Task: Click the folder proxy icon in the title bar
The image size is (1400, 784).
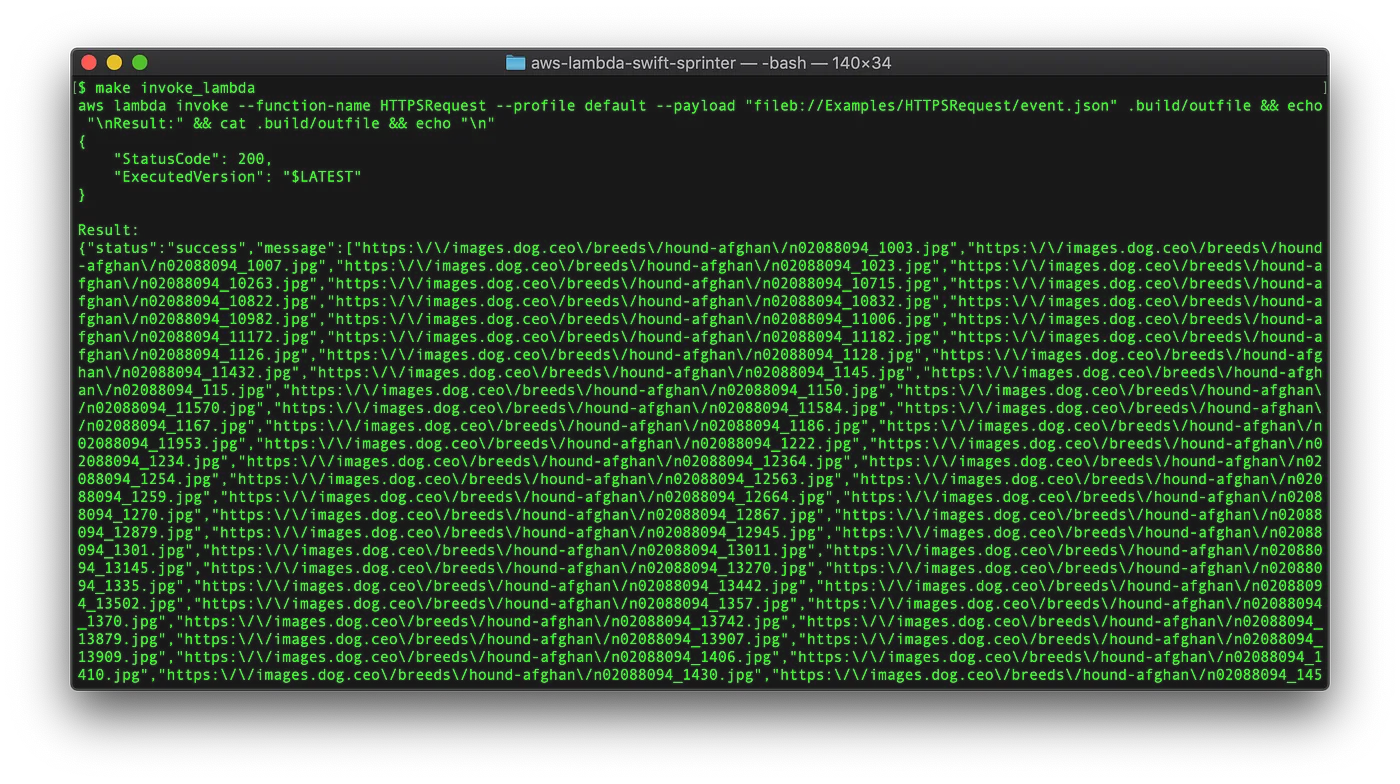Action: (x=515, y=62)
